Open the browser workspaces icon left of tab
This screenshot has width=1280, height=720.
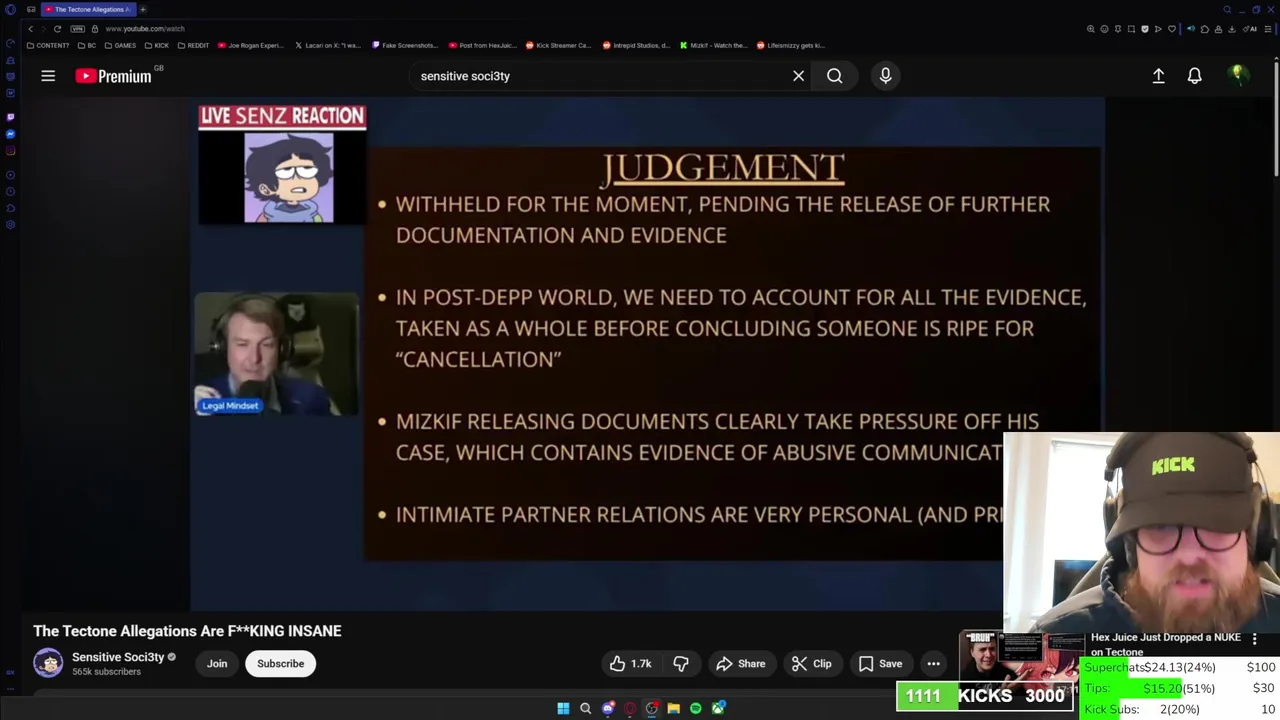(x=31, y=10)
